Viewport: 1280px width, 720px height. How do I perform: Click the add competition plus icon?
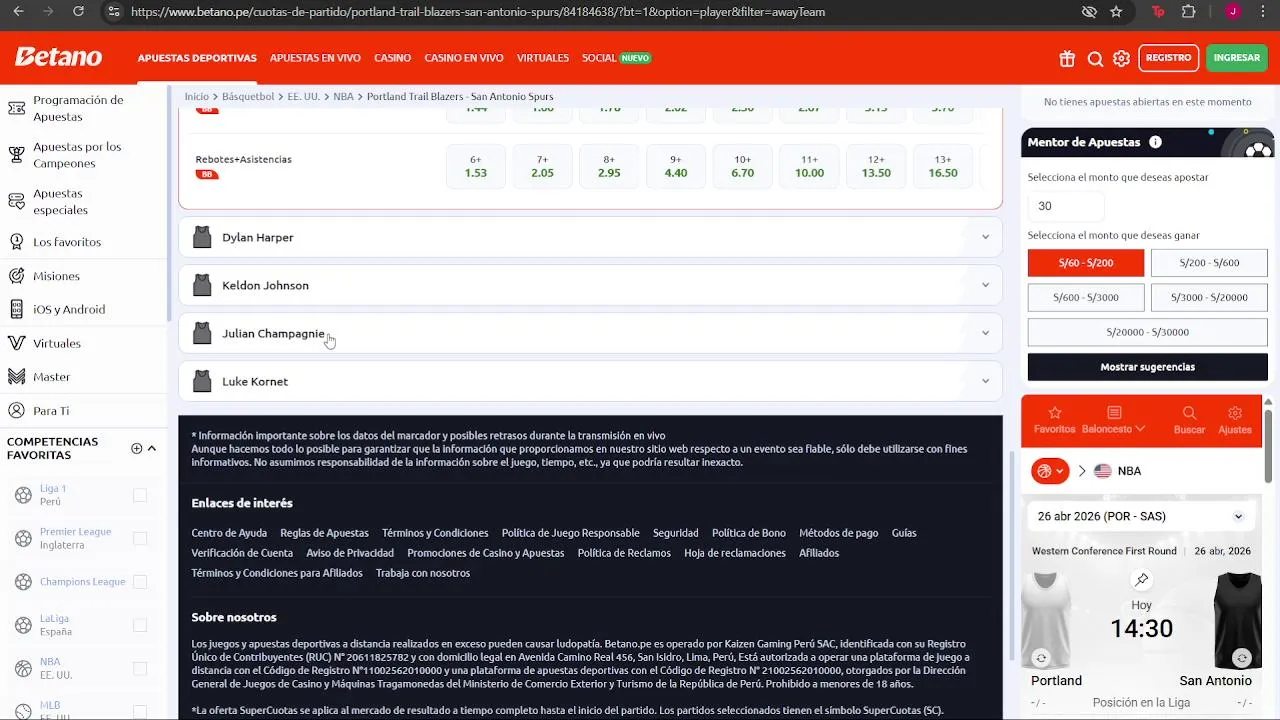[x=137, y=448]
